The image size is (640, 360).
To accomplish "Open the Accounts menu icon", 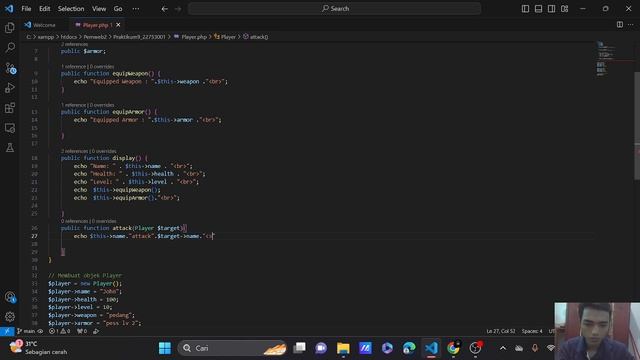I will (10, 297).
